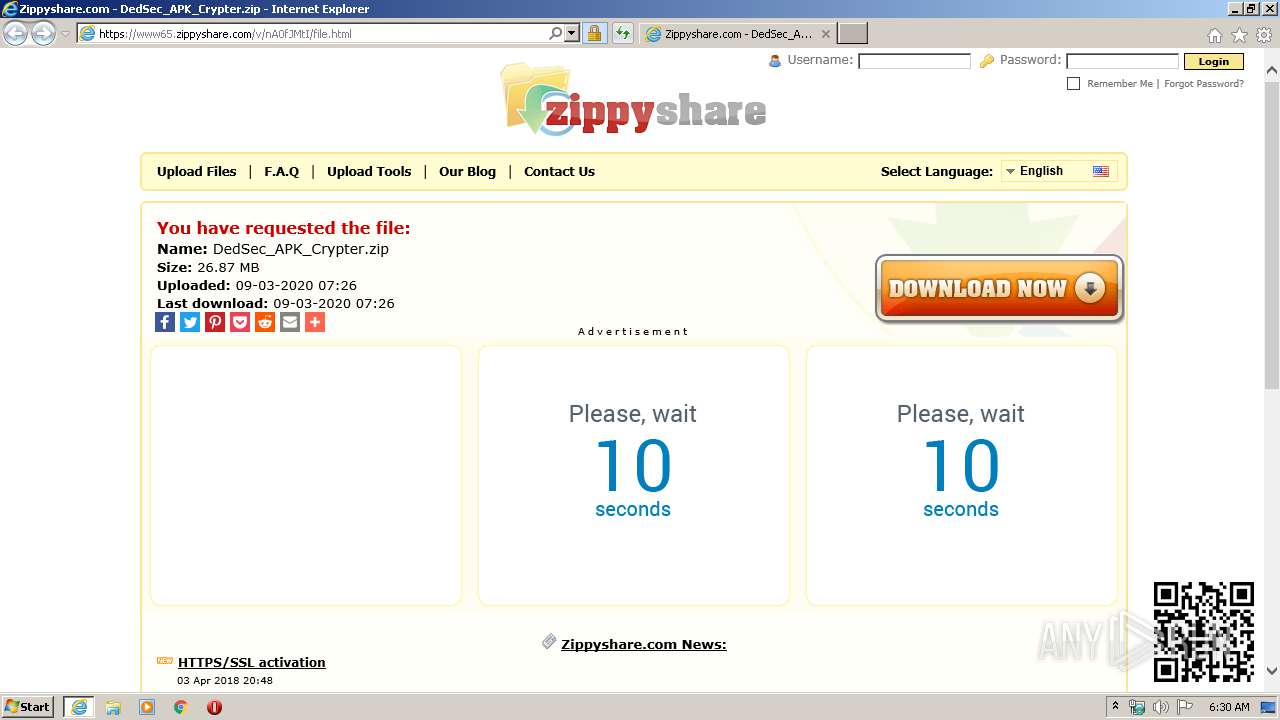Open Favorites star icon
This screenshot has width=1280, height=720.
coord(1239,35)
